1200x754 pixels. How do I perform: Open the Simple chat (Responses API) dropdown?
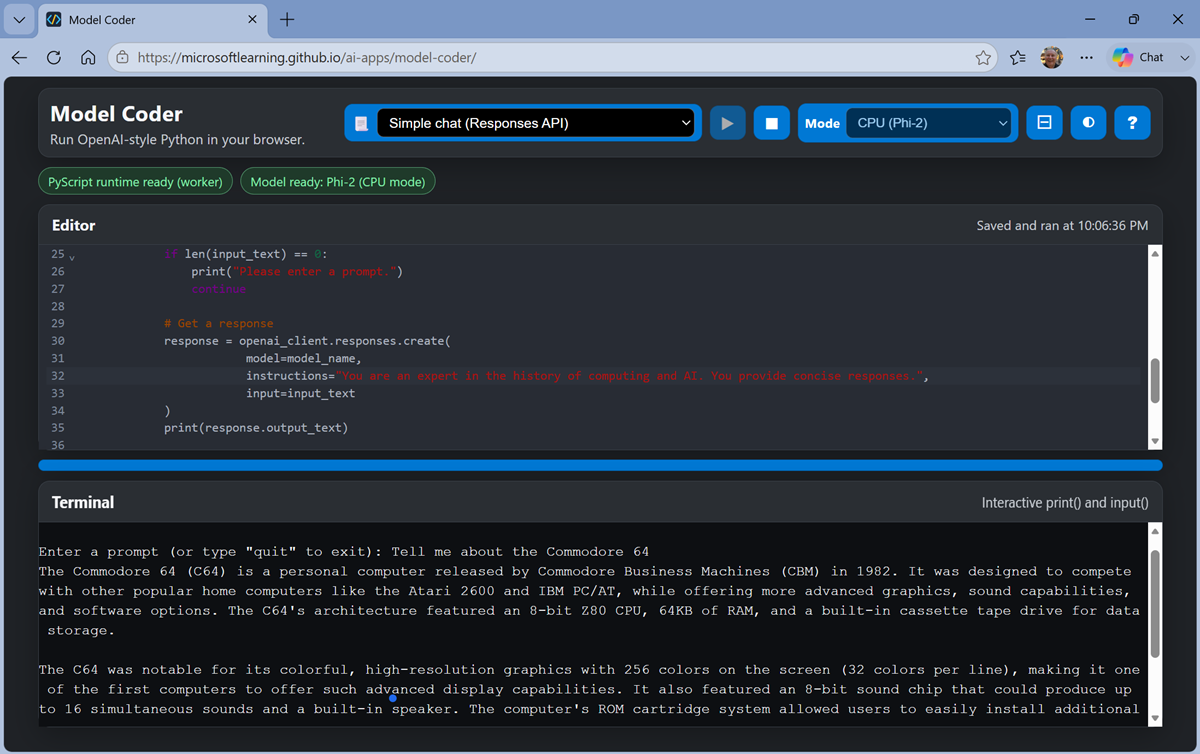click(536, 123)
